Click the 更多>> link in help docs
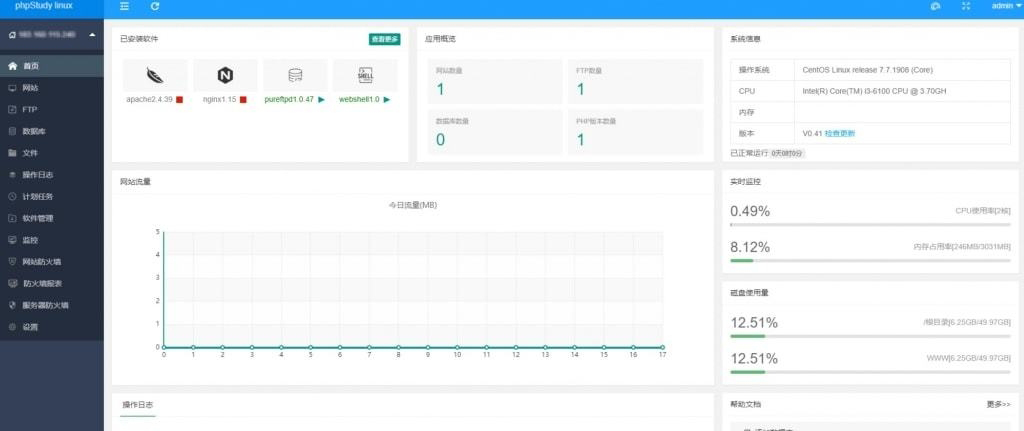Viewport: 1024px width, 431px height. [x=998, y=404]
